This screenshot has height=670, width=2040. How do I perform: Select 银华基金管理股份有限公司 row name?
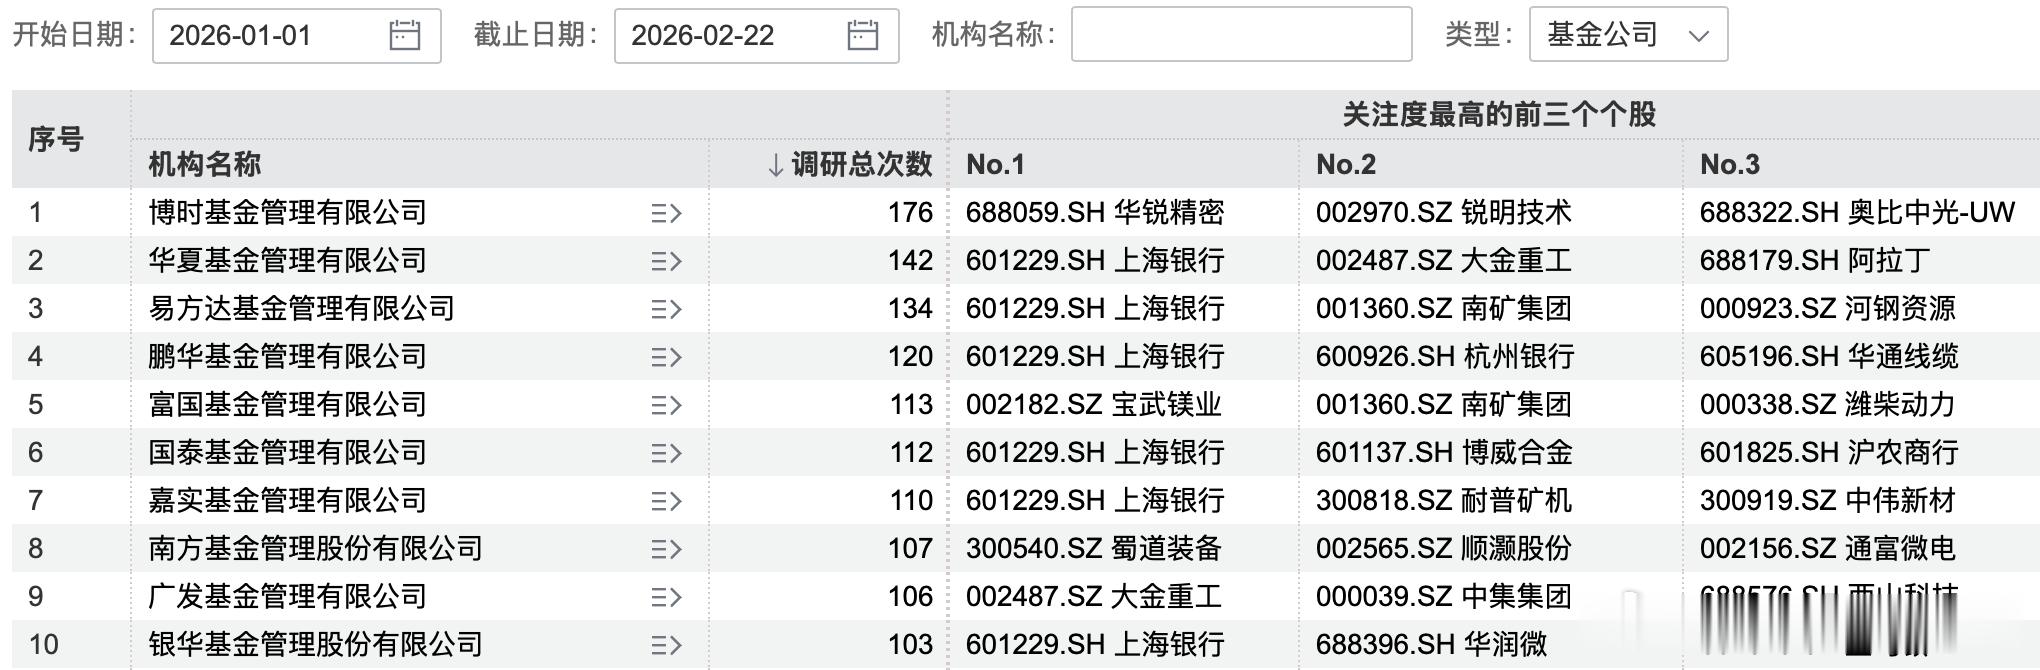(315, 644)
